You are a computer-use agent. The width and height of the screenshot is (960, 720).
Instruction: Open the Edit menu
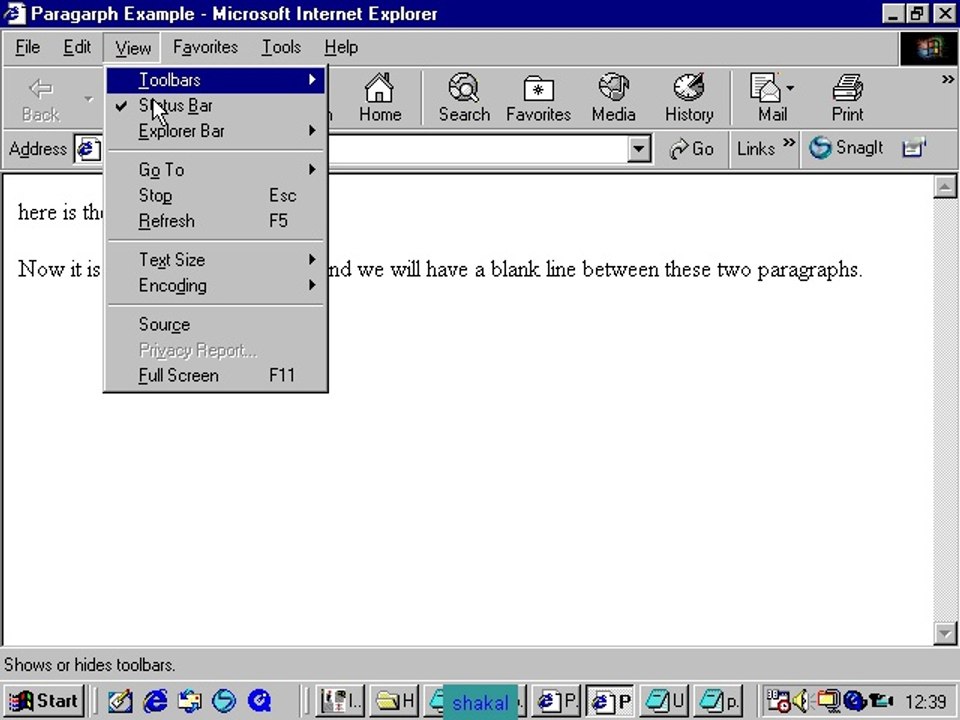pyautogui.click(x=77, y=47)
